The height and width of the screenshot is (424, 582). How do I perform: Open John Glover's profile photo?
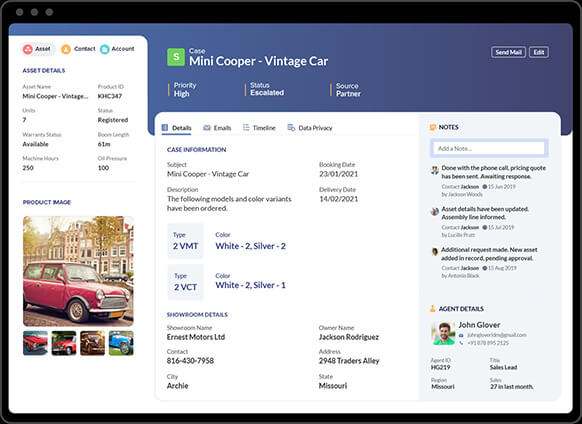click(x=443, y=333)
